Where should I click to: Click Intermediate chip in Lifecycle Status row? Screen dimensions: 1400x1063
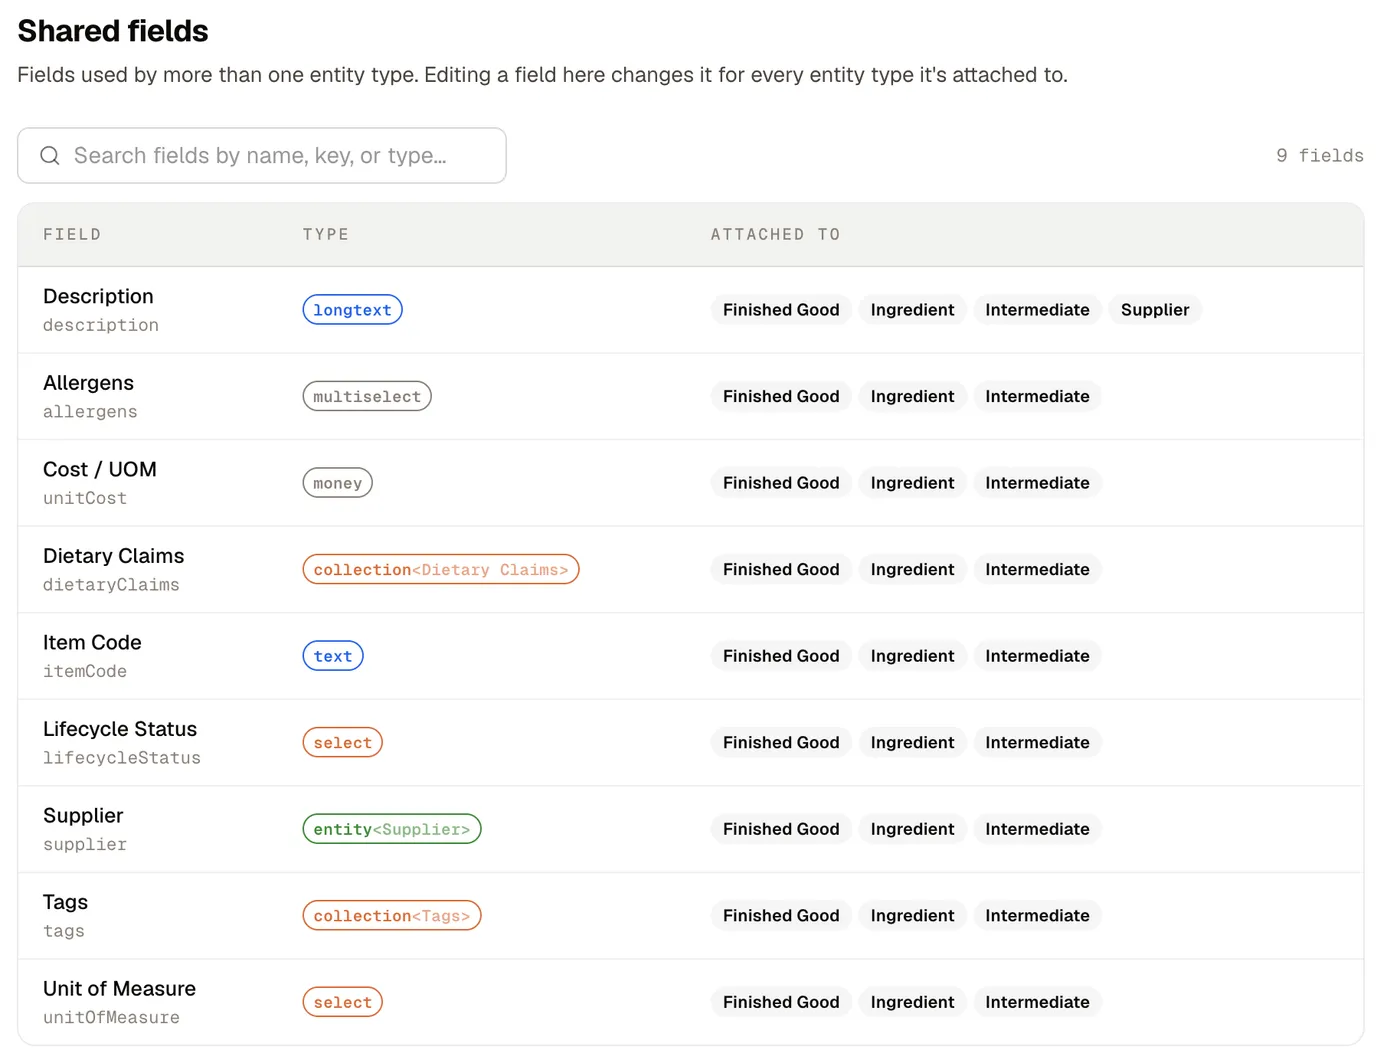(1037, 742)
